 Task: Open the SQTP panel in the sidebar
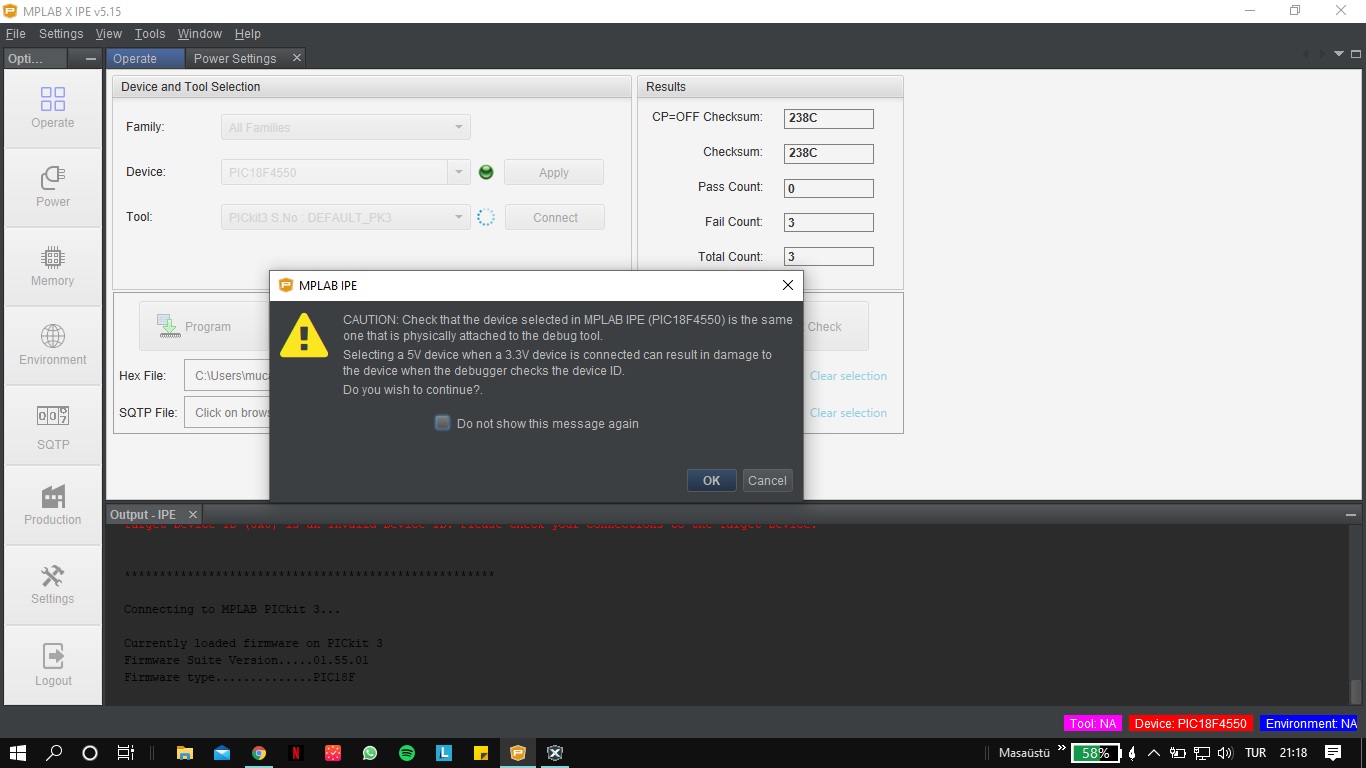tap(53, 427)
